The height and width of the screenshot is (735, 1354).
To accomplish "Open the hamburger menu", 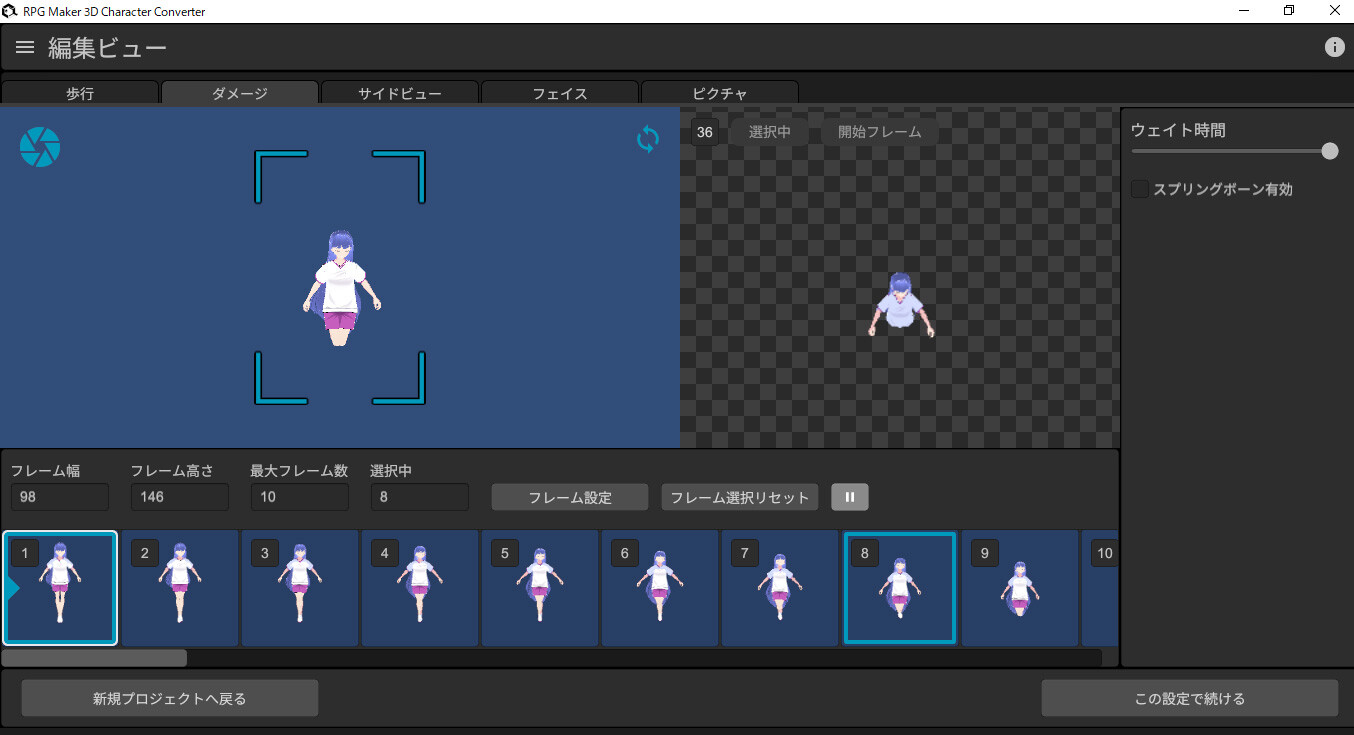I will 24,46.
